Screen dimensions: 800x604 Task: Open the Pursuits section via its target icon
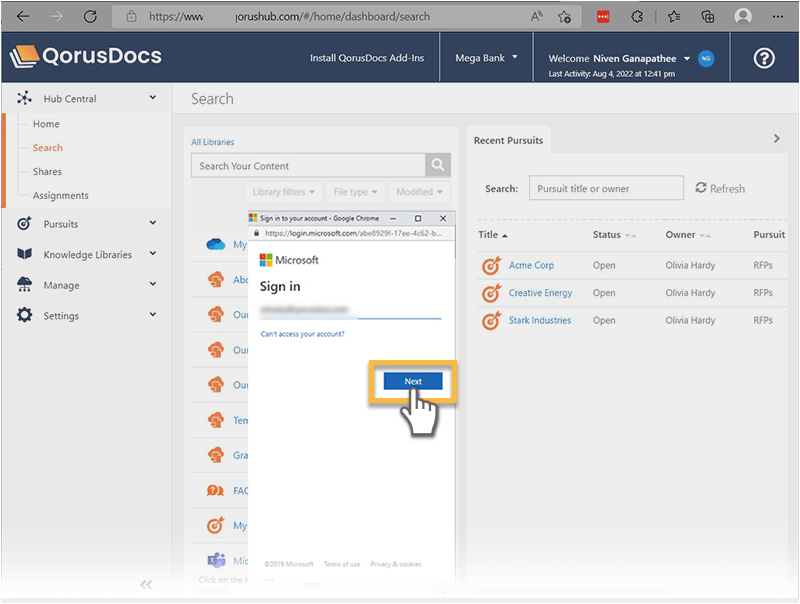pos(24,223)
